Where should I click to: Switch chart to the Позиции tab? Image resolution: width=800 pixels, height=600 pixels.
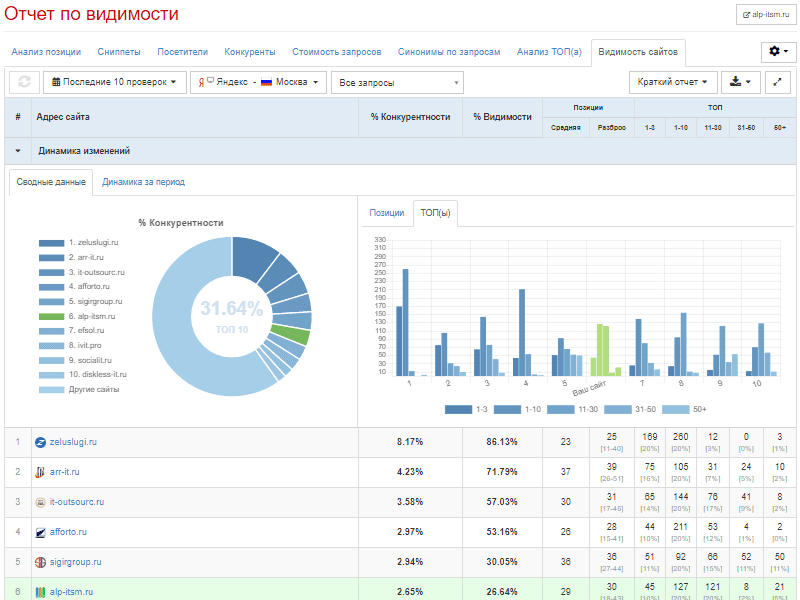click(387, 213)
